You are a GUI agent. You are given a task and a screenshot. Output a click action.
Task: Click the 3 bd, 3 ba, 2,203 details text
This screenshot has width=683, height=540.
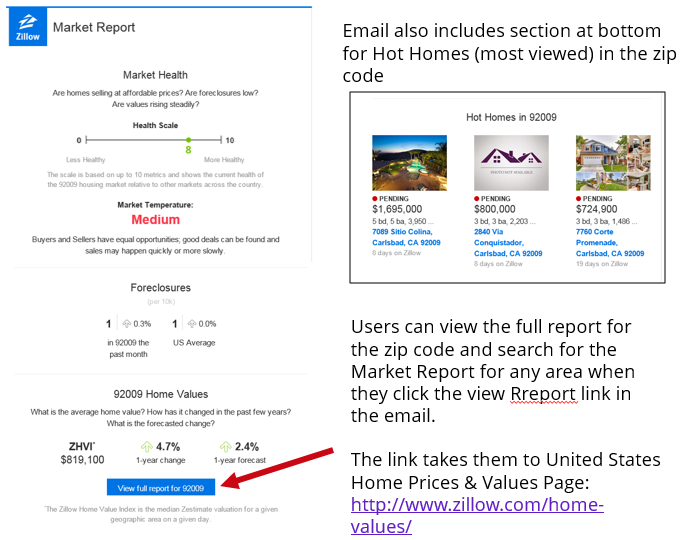pyautogui.click(x=504, y=221)
